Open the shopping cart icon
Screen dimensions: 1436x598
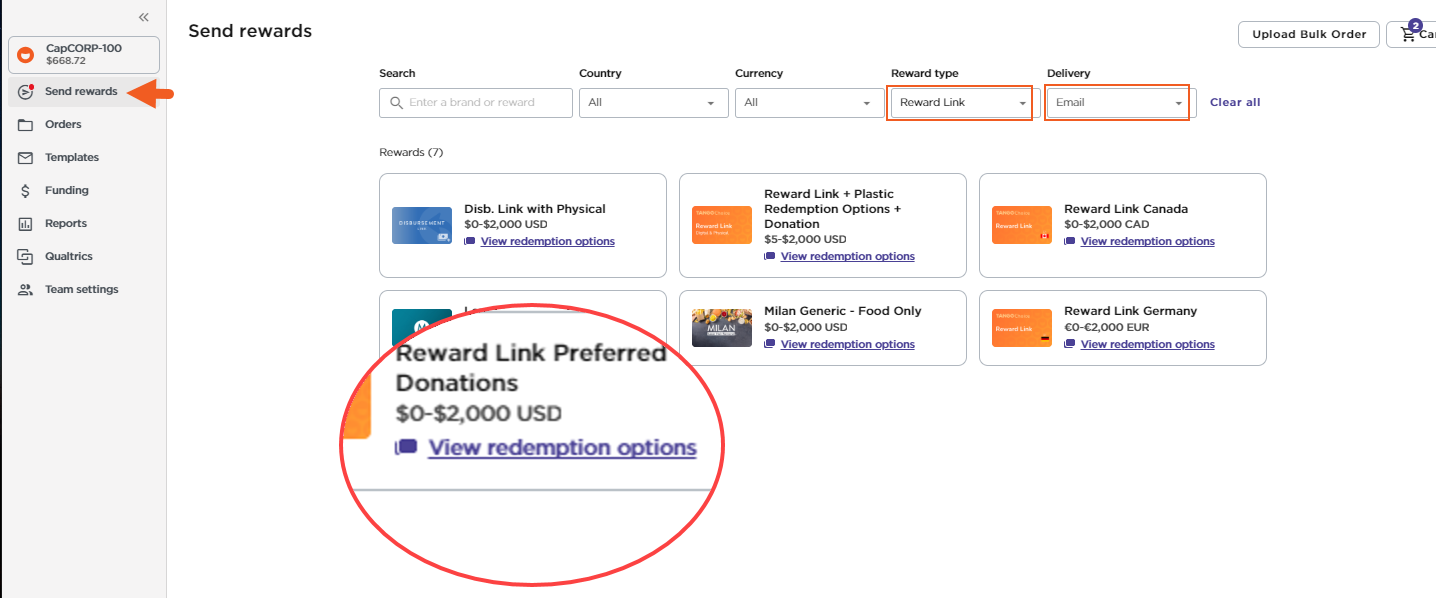1409,34
